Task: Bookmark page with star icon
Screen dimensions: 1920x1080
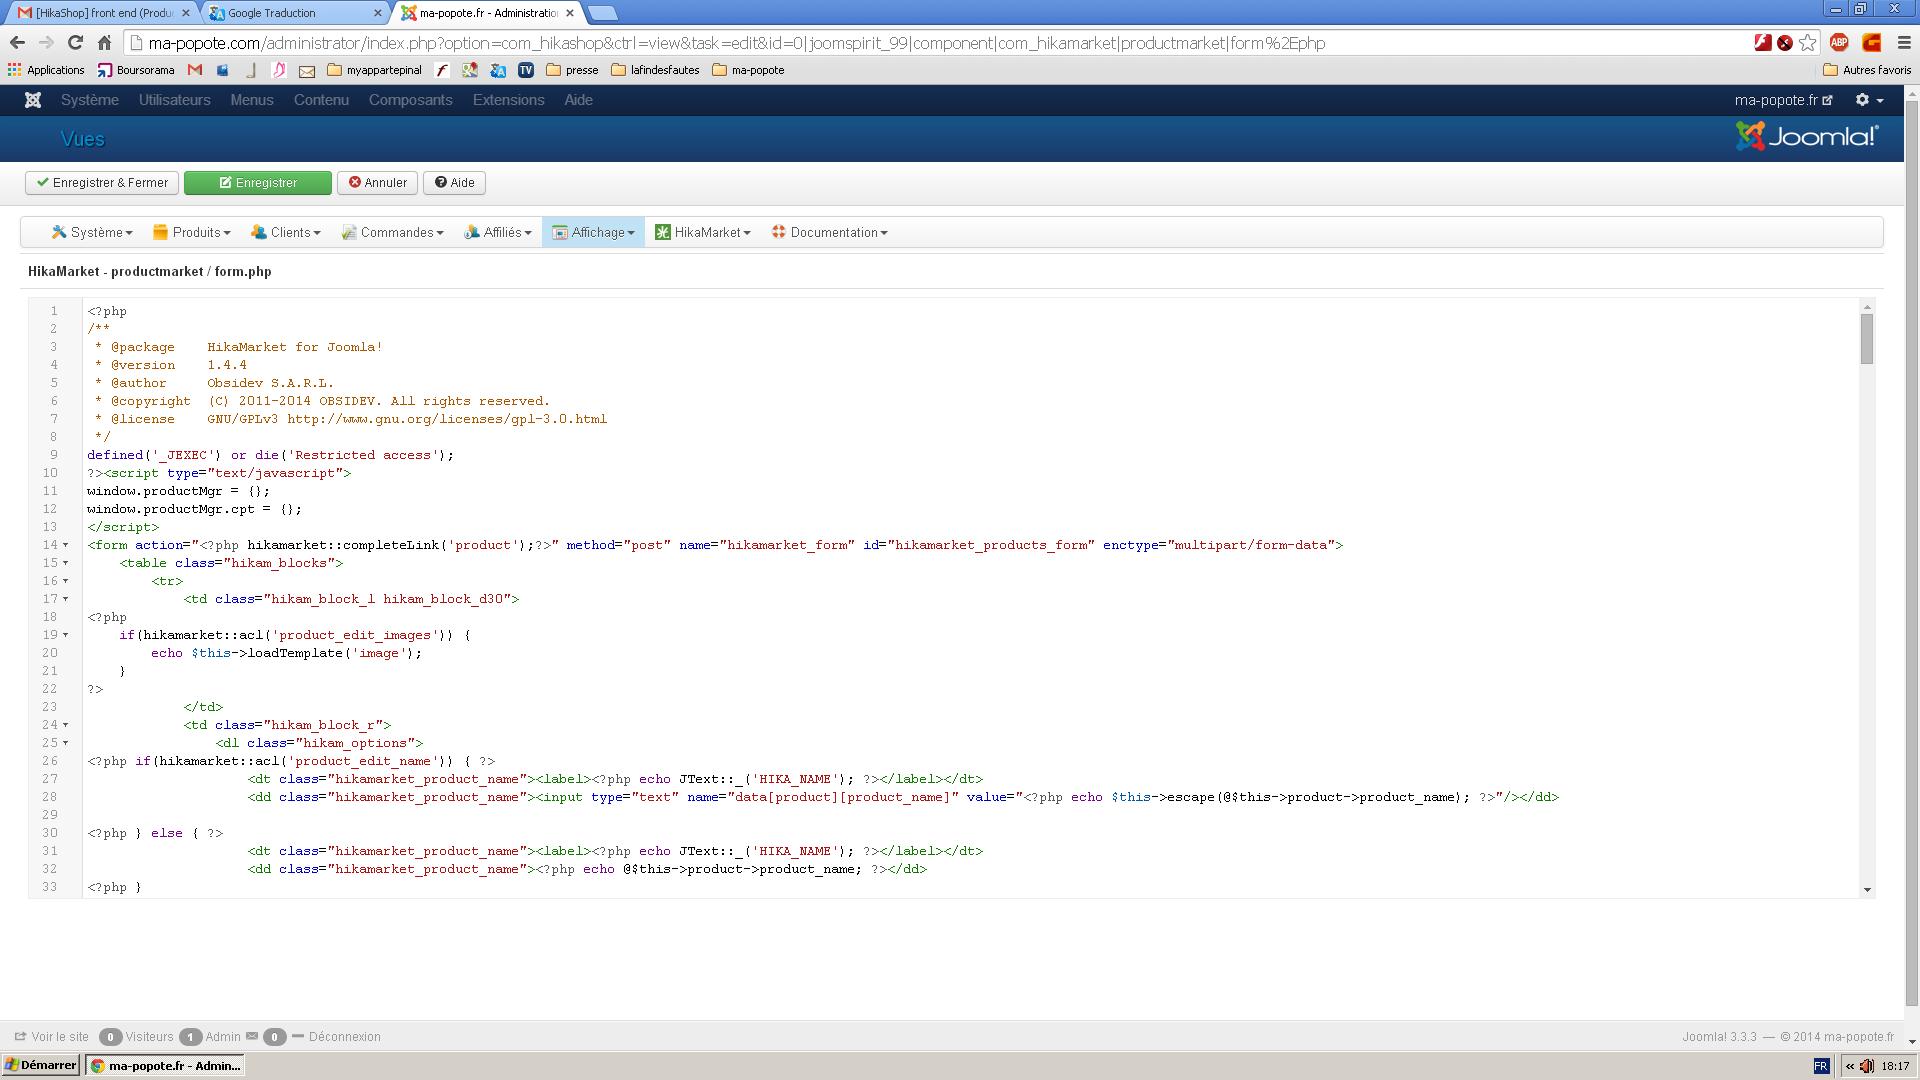Action: click(x=1807, y=43)
